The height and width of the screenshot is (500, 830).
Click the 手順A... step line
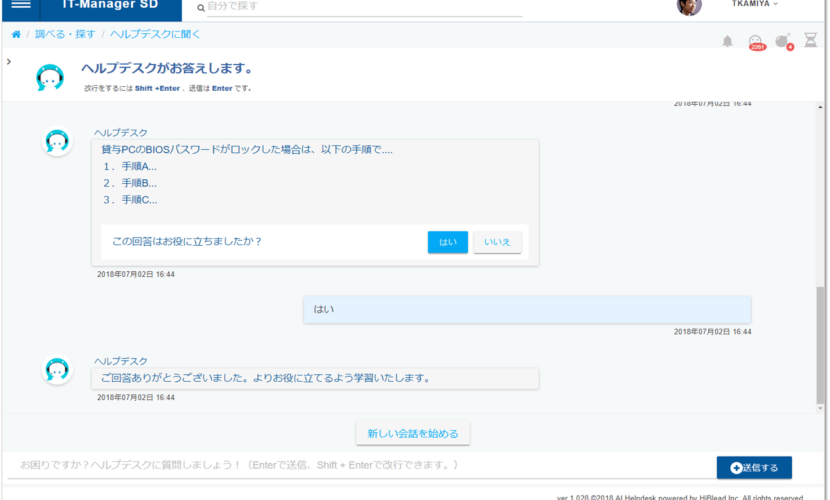pos(130,166)
